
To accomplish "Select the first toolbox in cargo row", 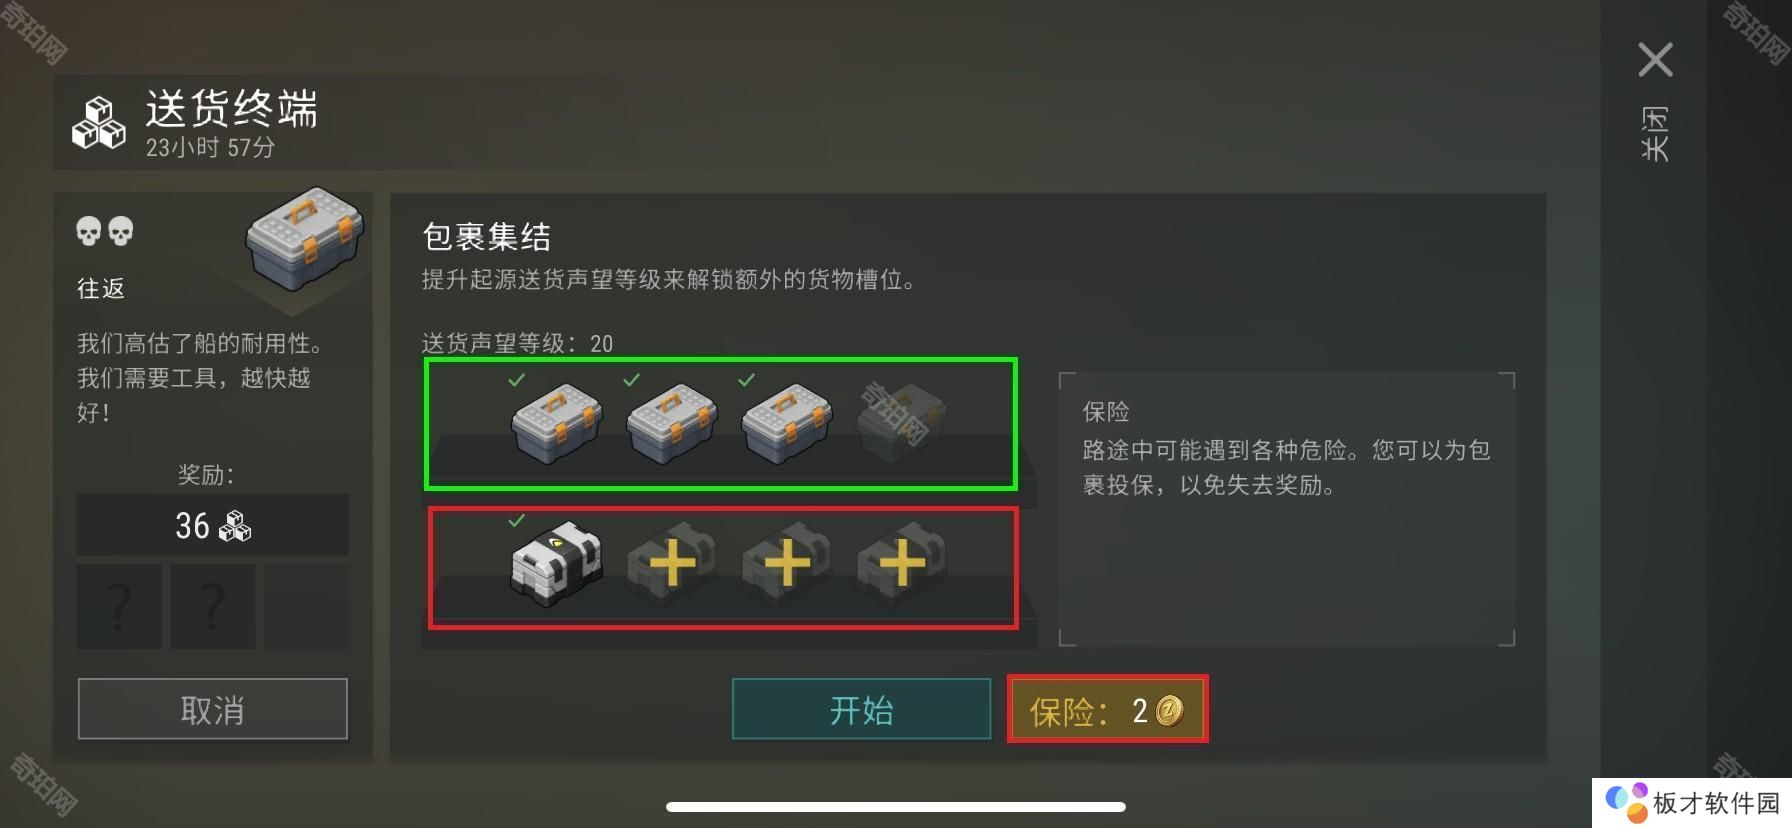I will pyautogui.click(x=556, y=423).
